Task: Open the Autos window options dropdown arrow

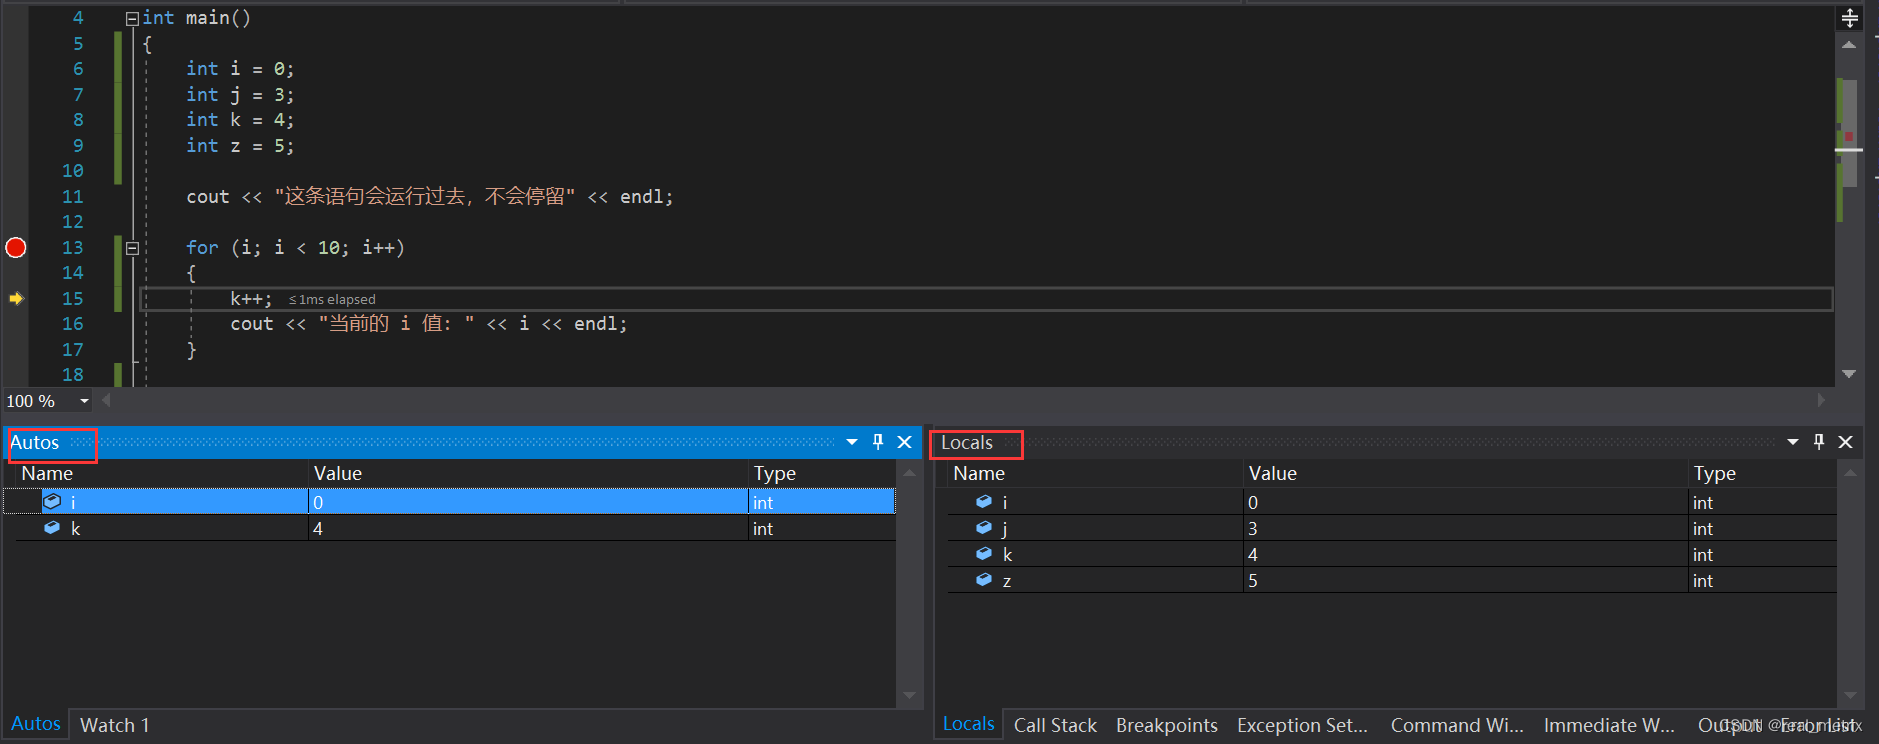Action: pos(852,442)
